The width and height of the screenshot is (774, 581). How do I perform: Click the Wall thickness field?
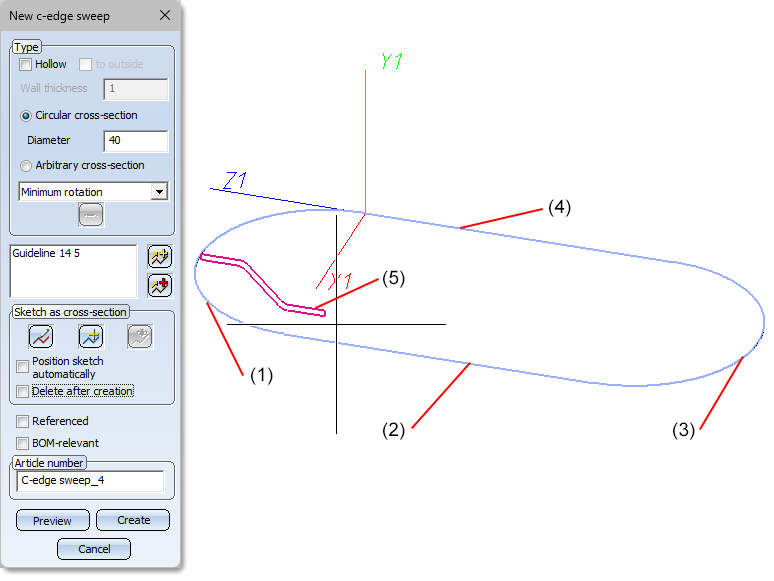pyautogui.click(x=136, y=89)
